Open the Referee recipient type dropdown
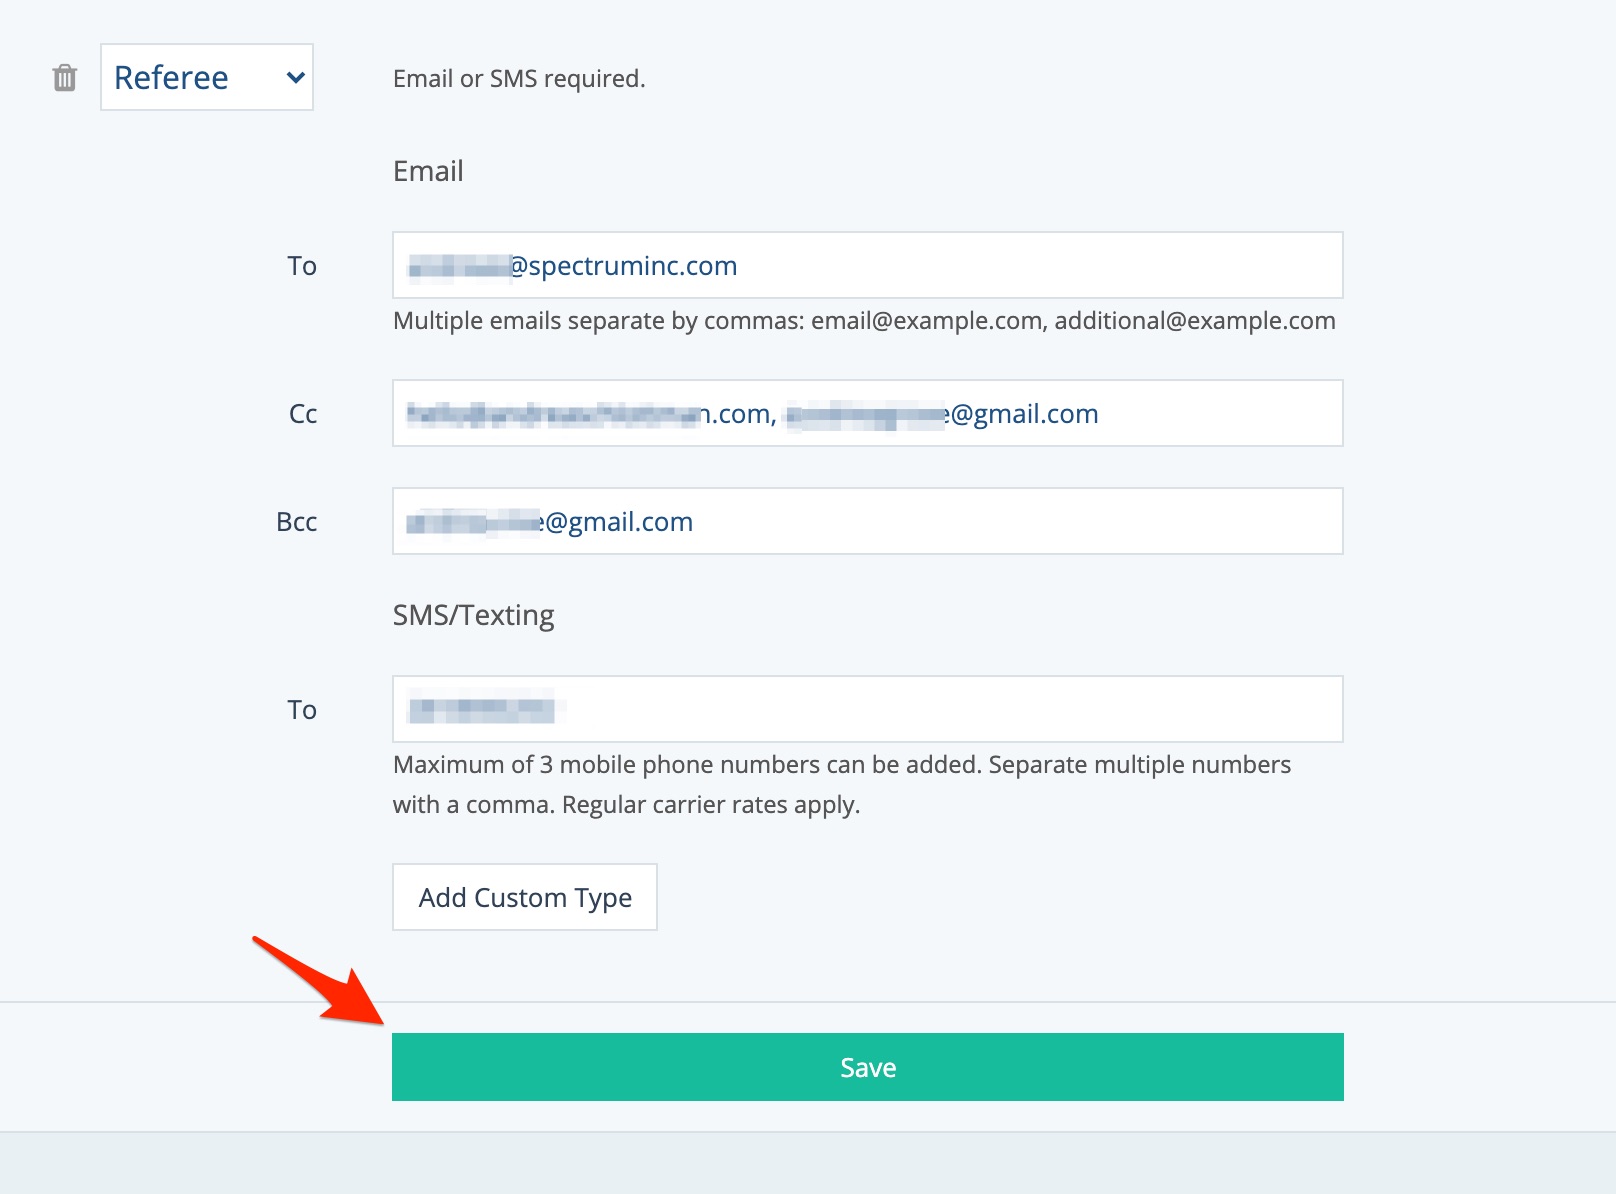 (206, 77)
